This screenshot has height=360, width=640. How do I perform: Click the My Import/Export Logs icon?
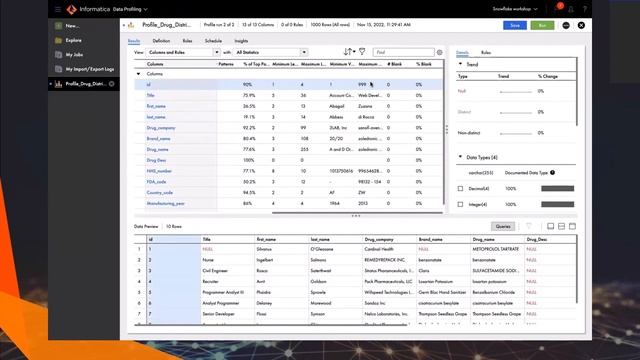pyautogui.click(x=58, y=69)
